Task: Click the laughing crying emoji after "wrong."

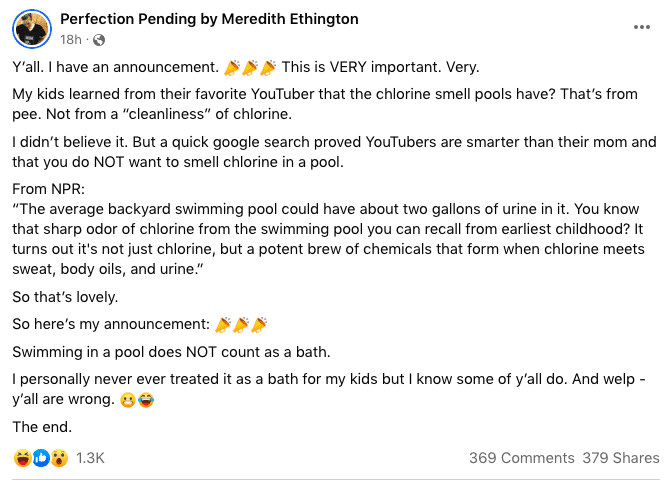Action: [x=146, y=400]
